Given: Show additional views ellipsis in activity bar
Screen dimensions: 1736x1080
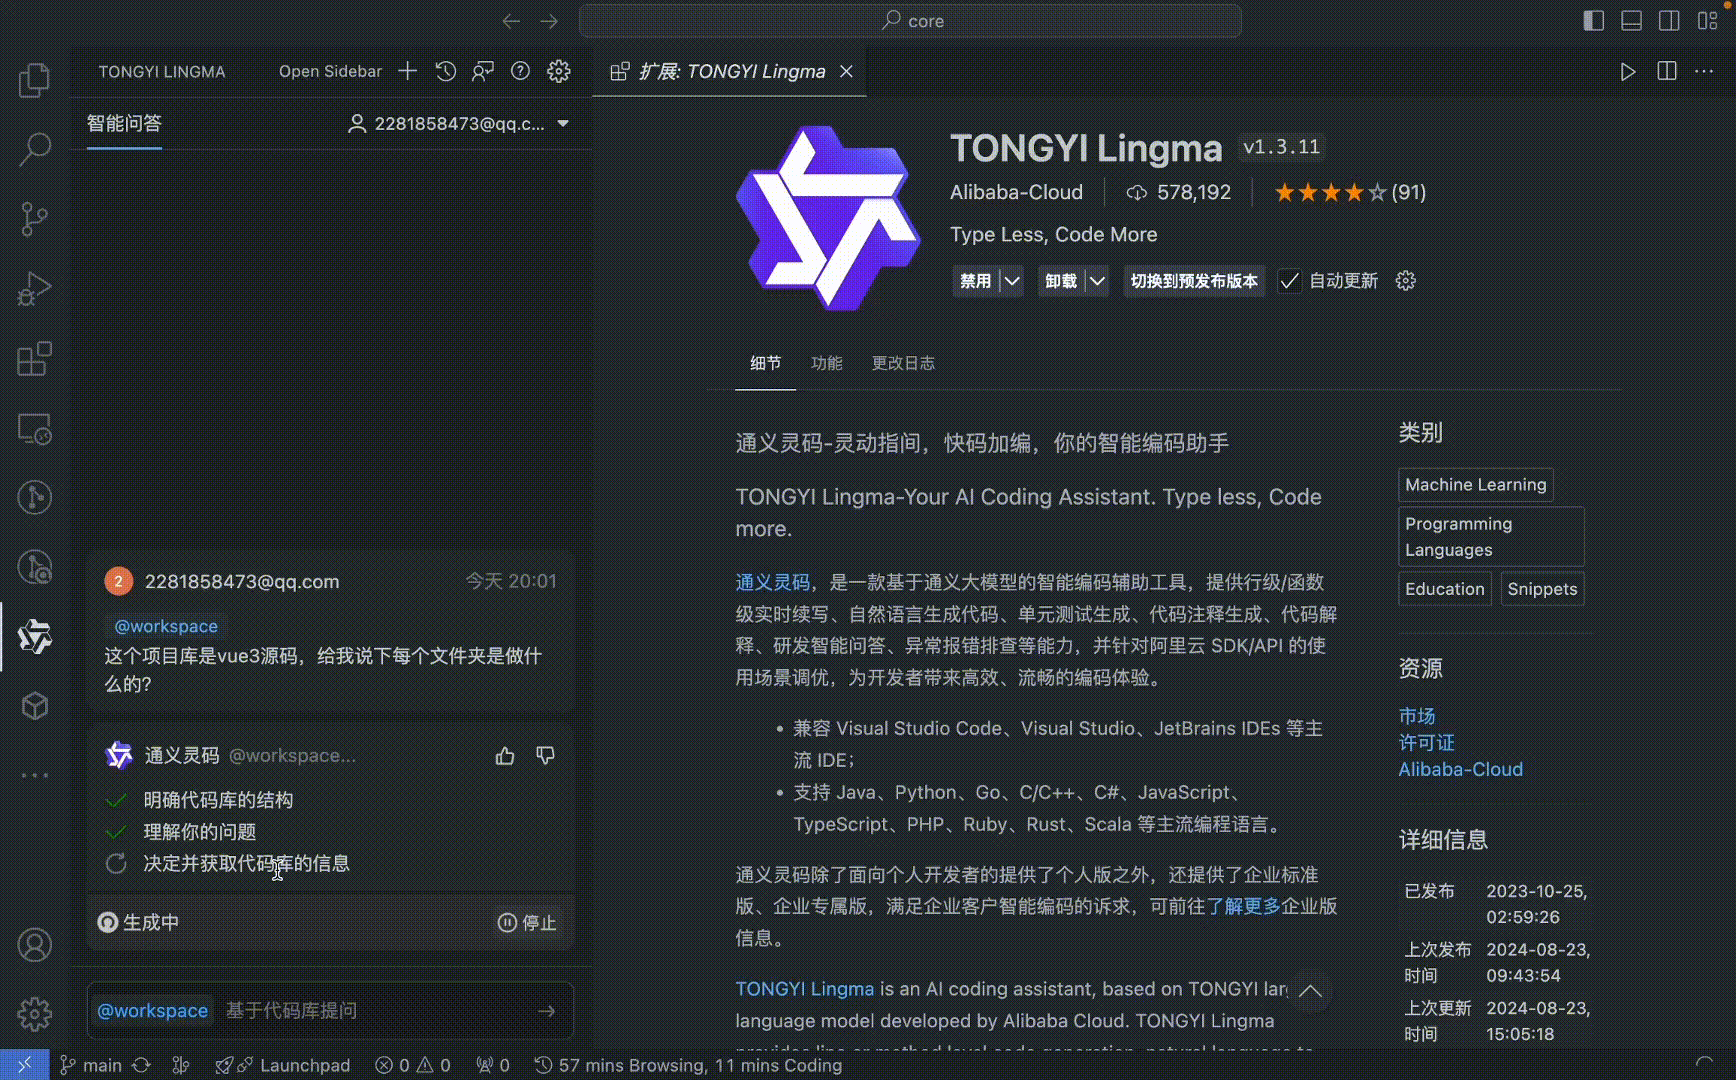Looking at the screenshot, I should click(x=35, y=775).
